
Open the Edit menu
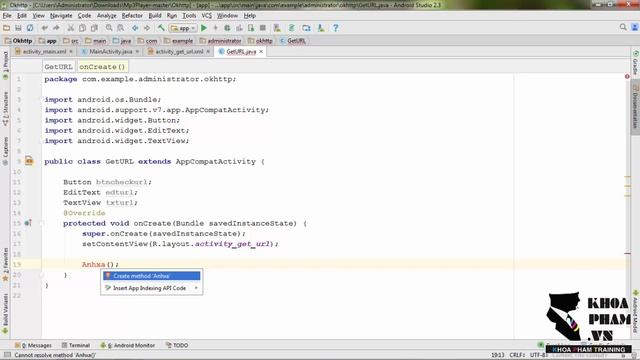click(22, 16)
